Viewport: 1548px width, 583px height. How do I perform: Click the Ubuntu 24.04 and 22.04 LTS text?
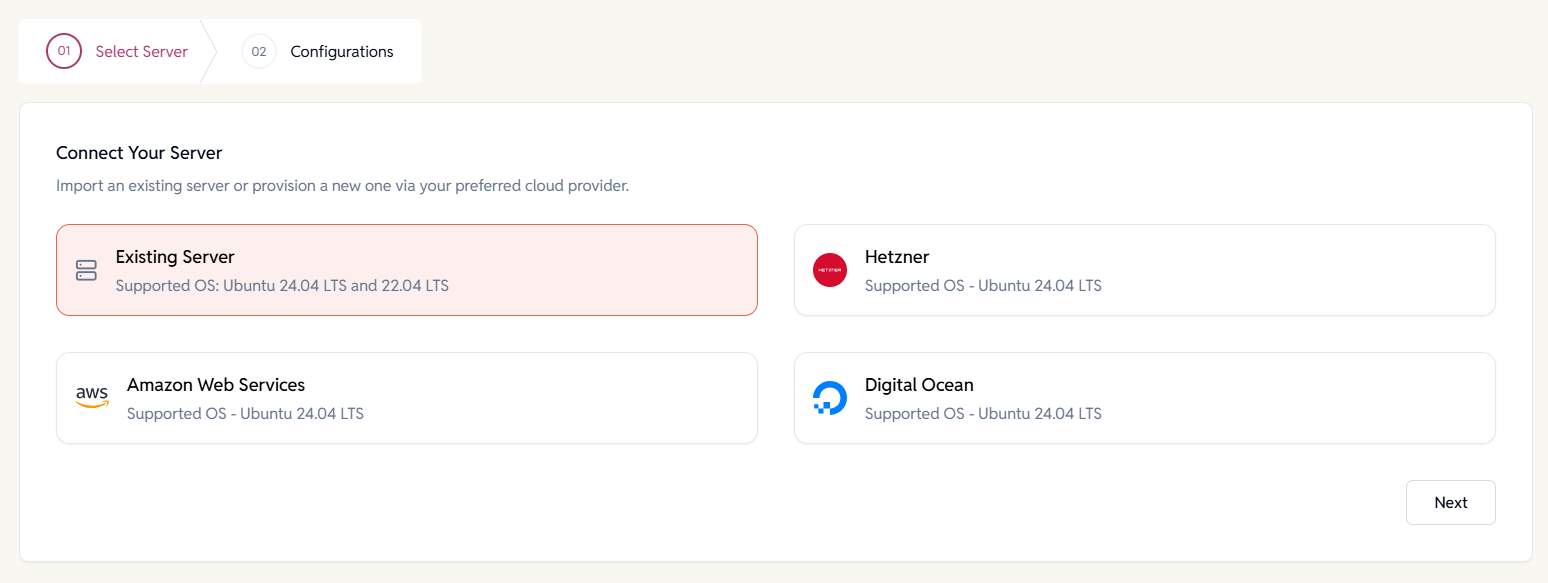click(282, 286)
